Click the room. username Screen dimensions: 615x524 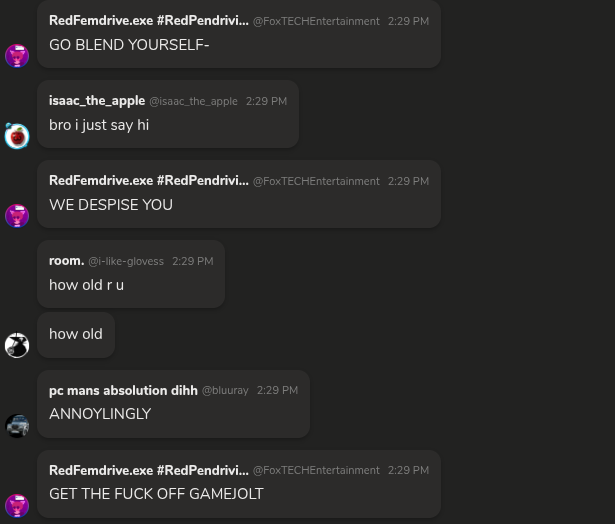[66, 260]
